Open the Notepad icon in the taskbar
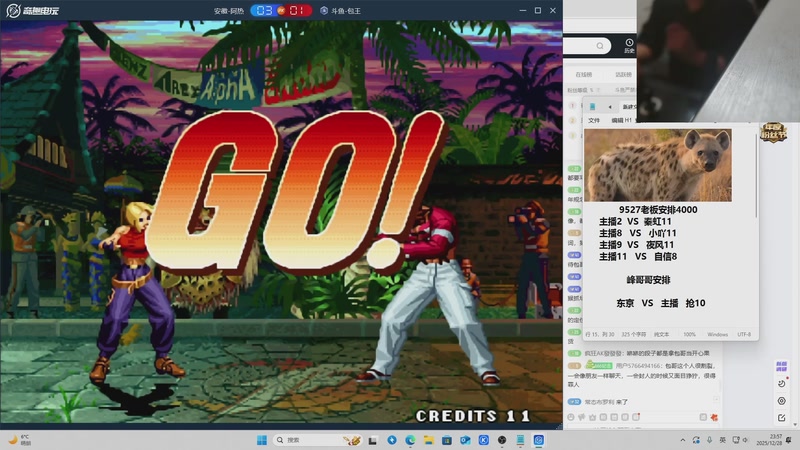800x450 pixels. click(x=520, y=440)
